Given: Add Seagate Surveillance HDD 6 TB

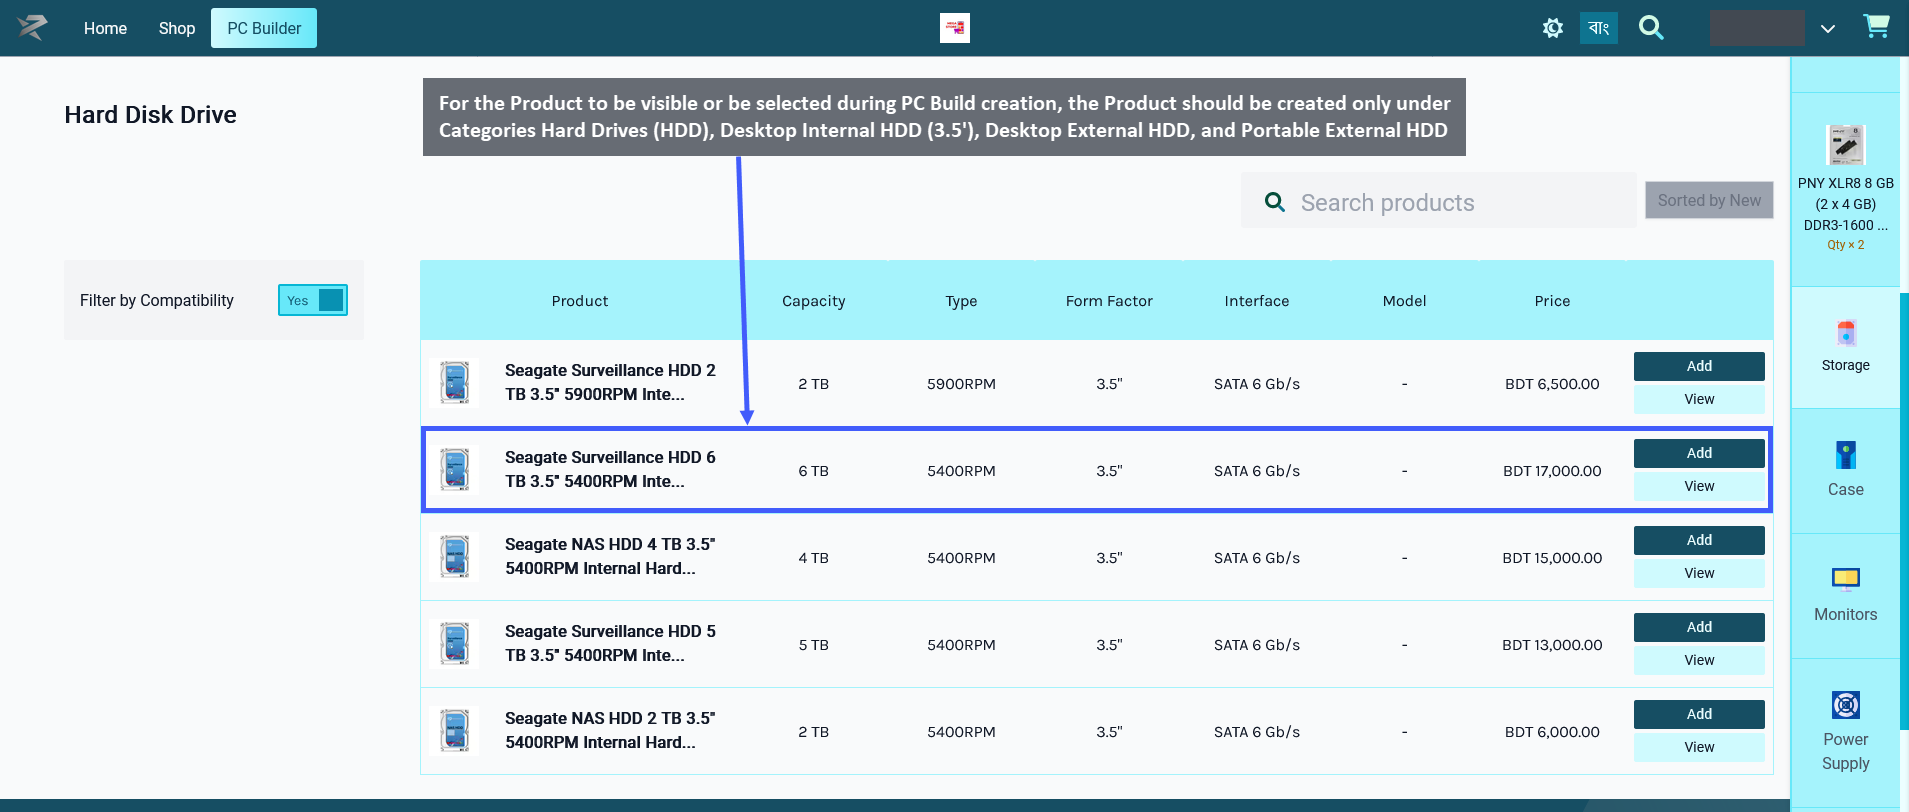Looking at the screenshot, I should pos(1699,453).
